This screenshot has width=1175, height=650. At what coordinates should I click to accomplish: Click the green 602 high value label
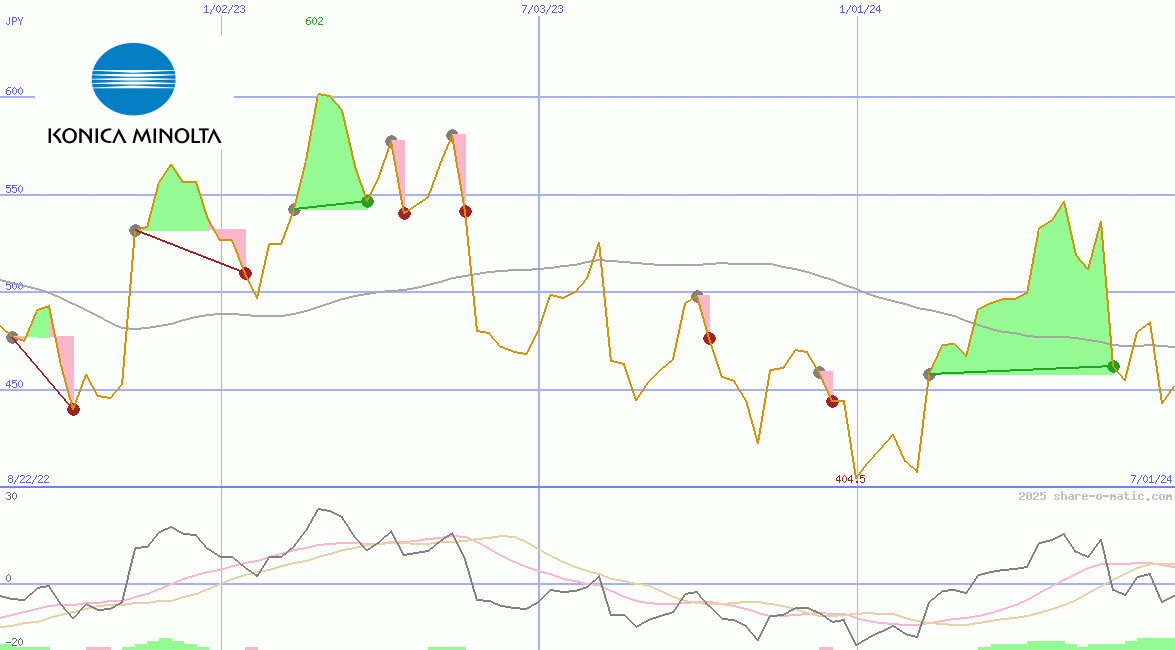[314, 21]
